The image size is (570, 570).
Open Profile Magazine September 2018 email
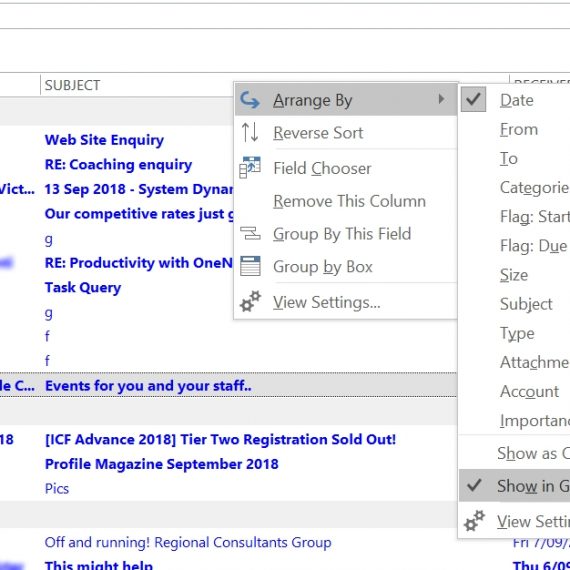[161, 464]
